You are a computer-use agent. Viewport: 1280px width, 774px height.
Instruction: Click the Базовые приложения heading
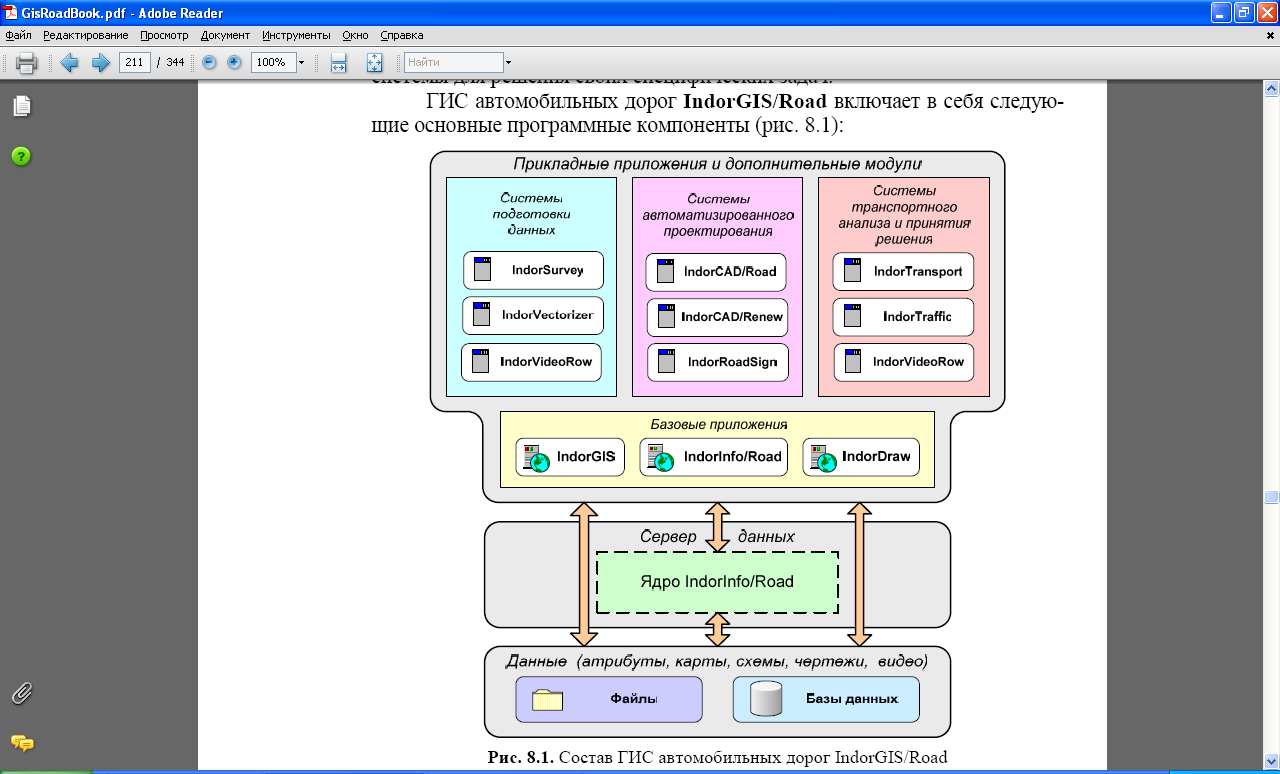point(720,424)
